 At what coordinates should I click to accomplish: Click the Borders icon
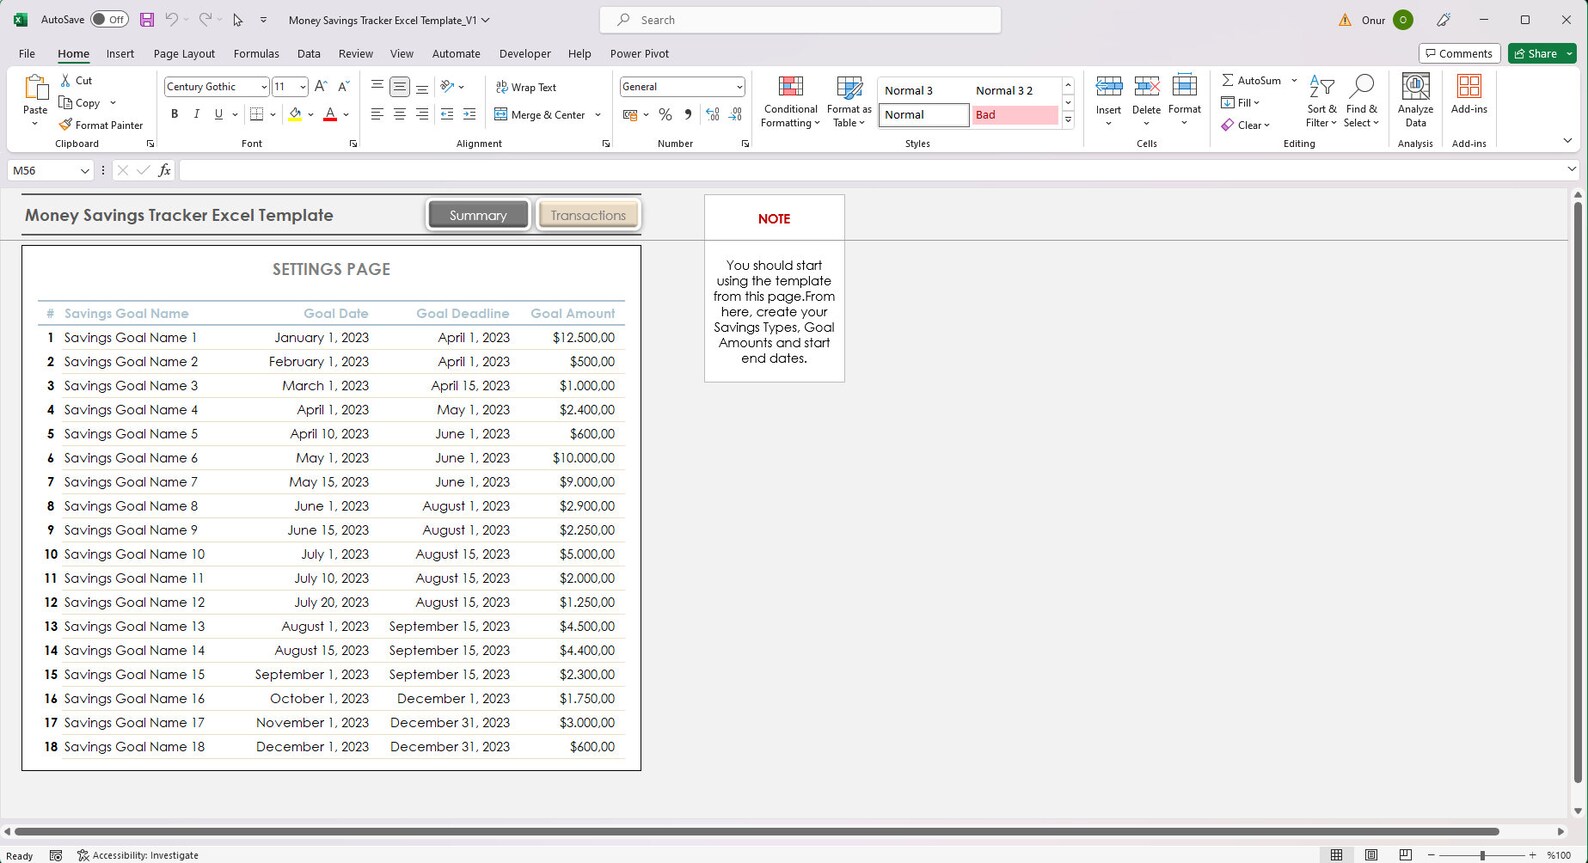point(257,114)
